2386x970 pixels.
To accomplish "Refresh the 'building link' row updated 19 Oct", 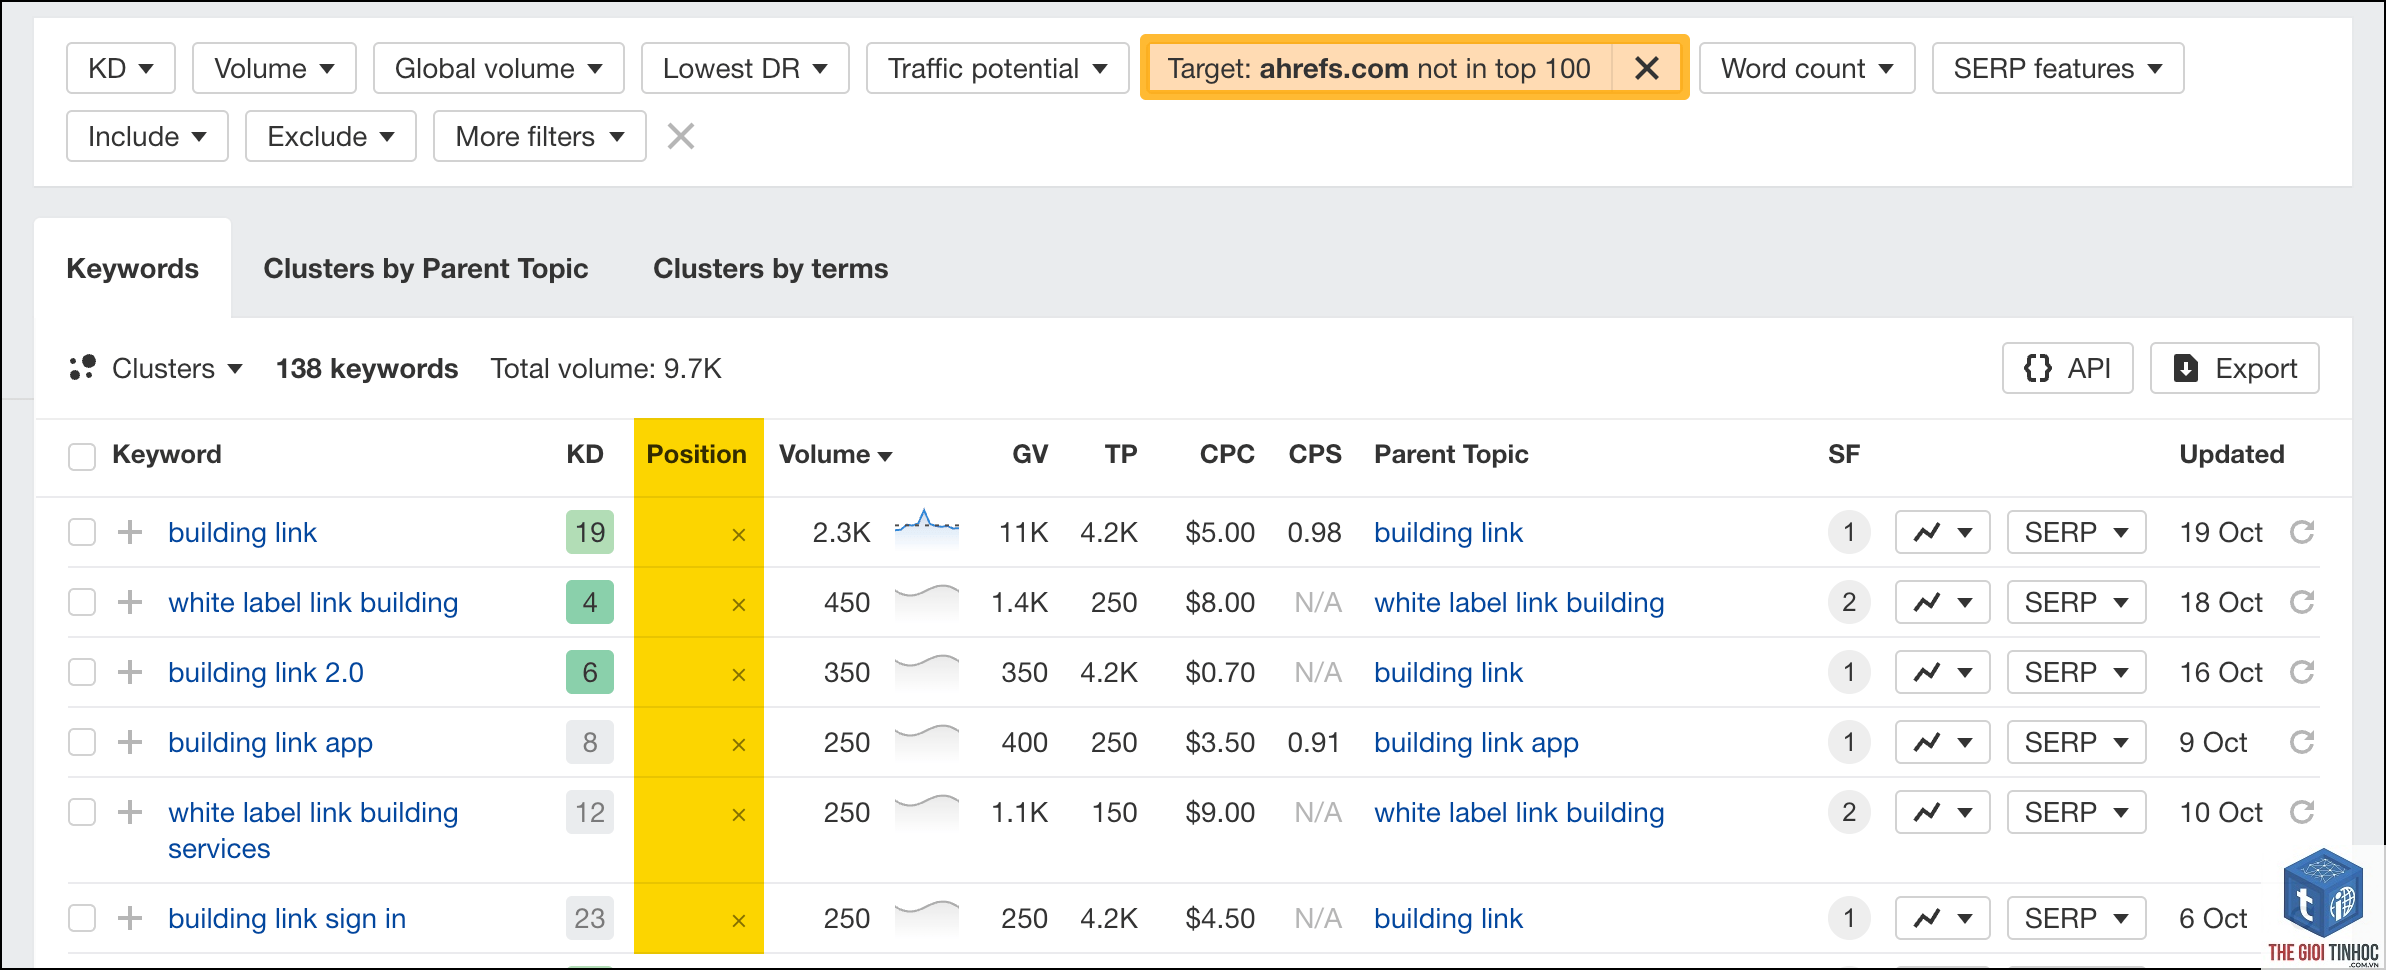I will (2302, 532).
